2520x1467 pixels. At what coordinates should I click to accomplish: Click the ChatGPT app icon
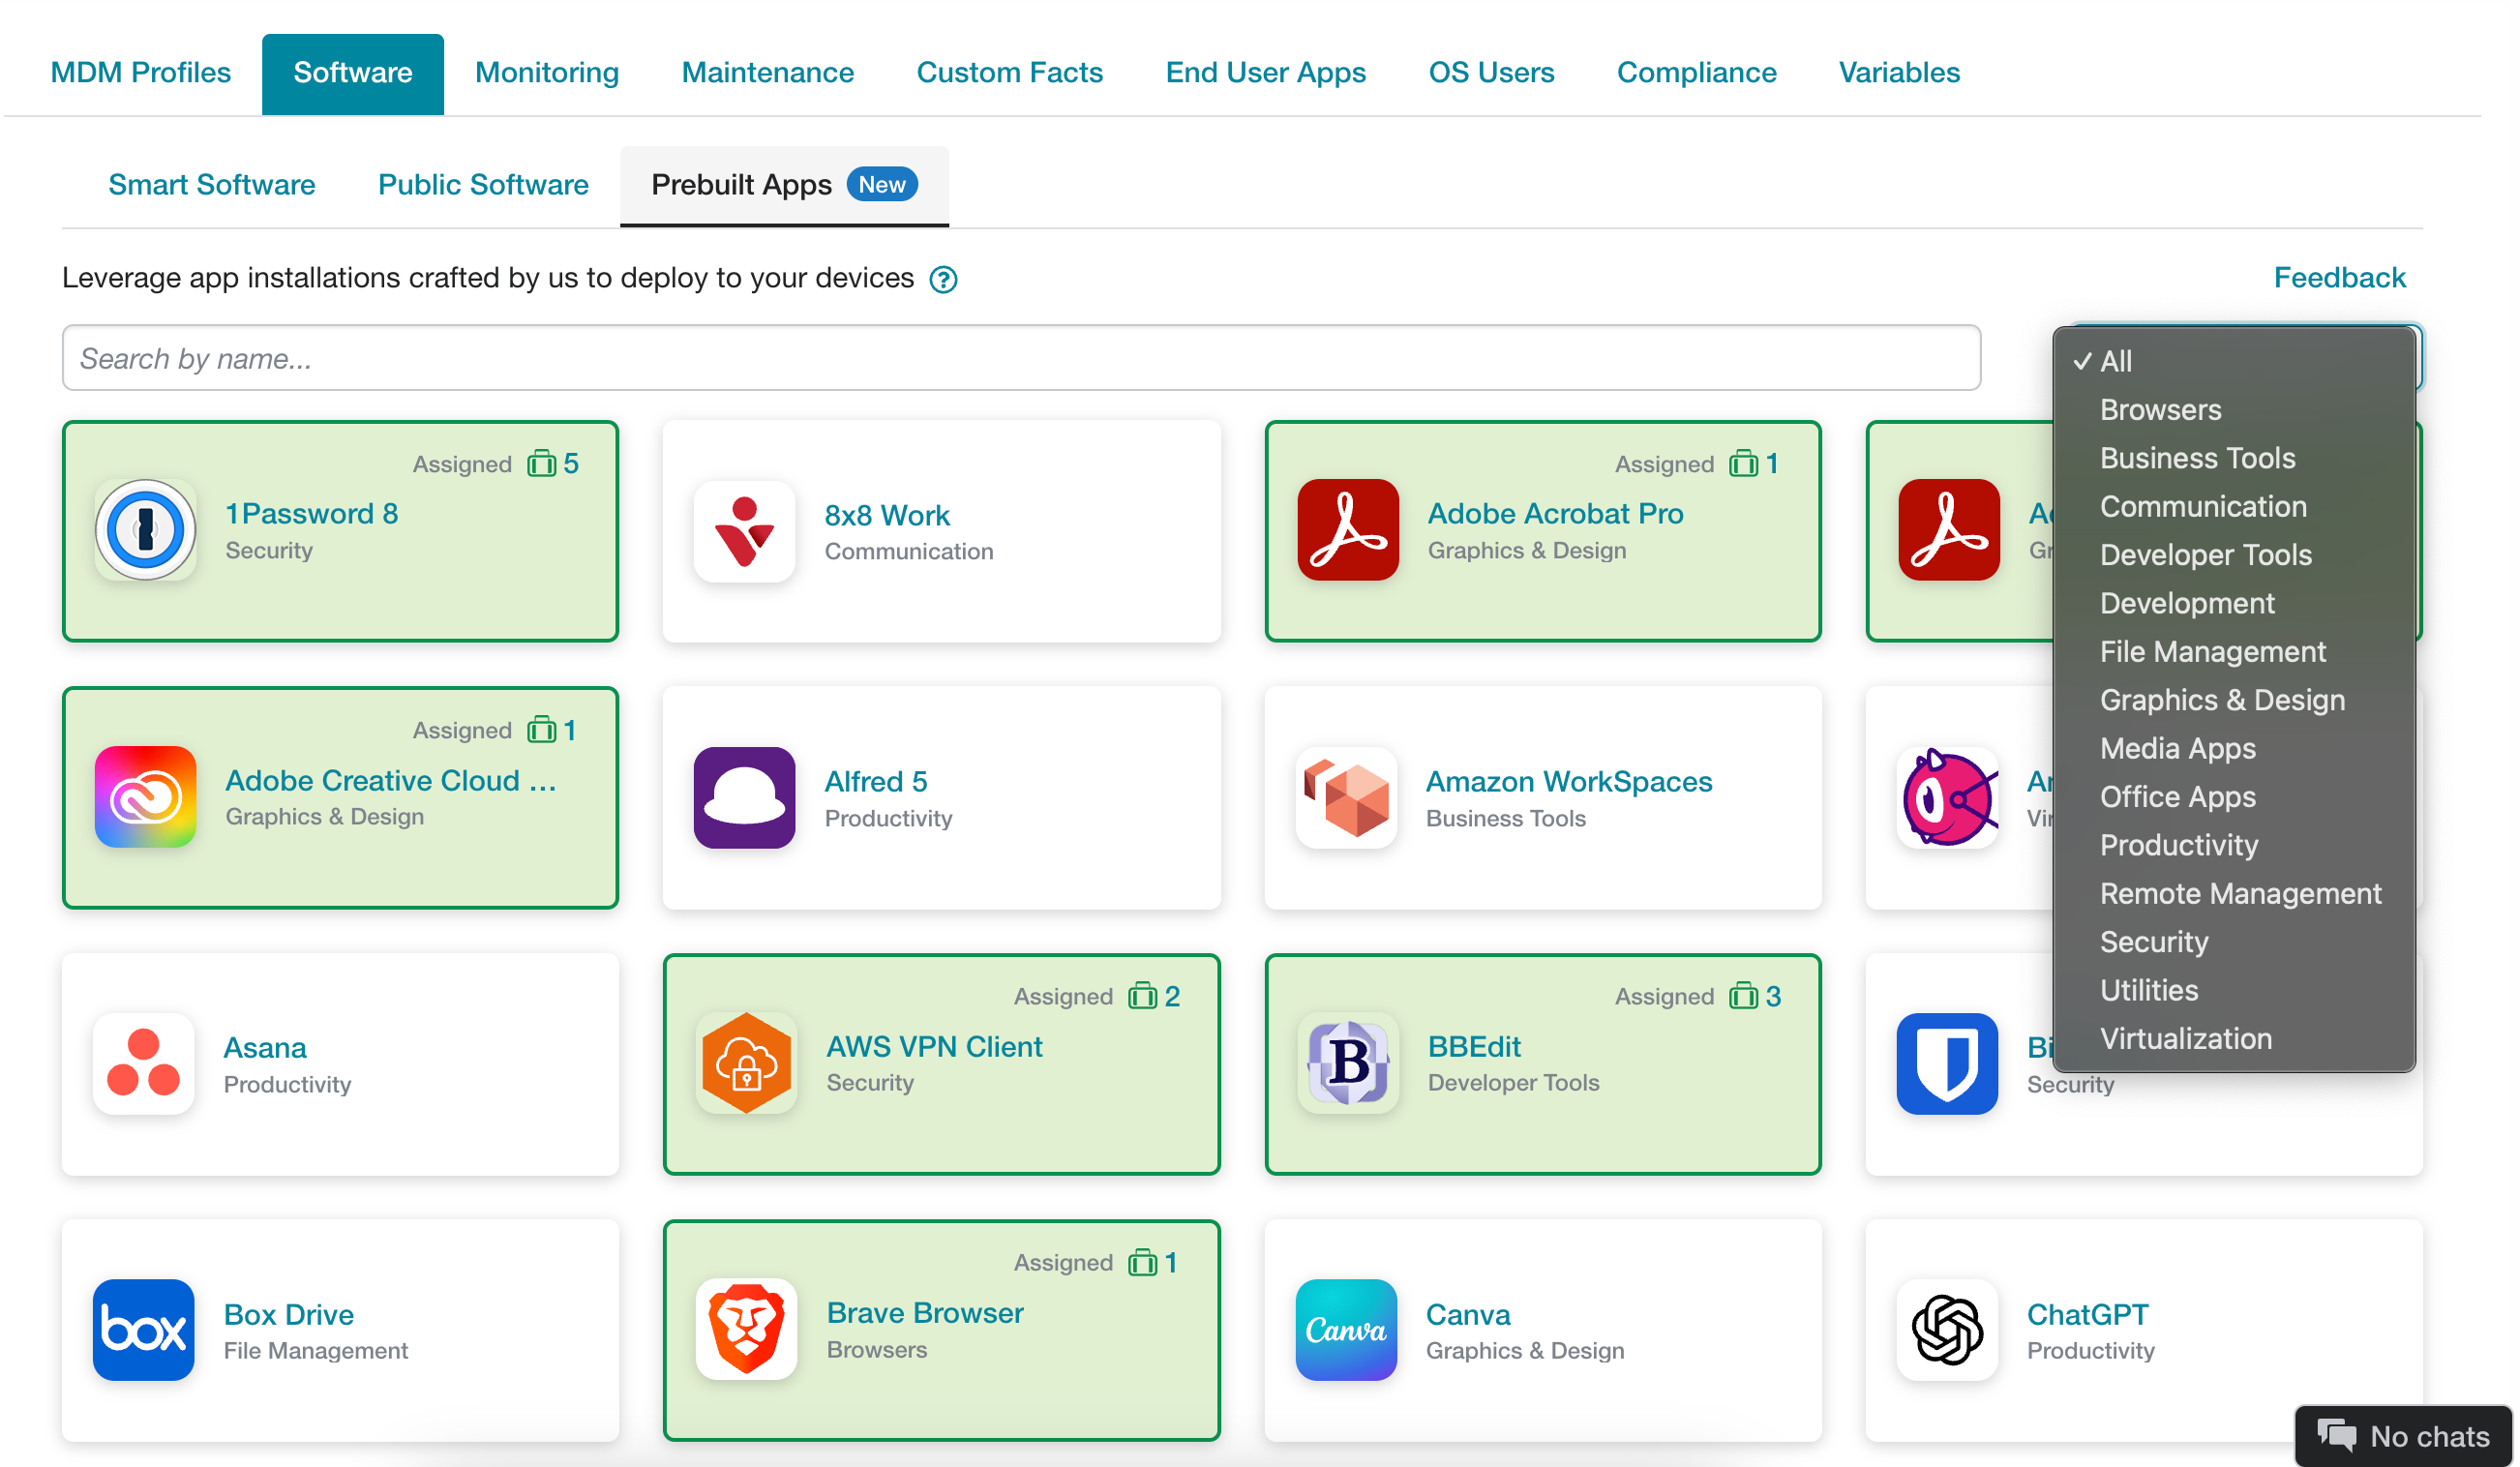point(1947,1330)
